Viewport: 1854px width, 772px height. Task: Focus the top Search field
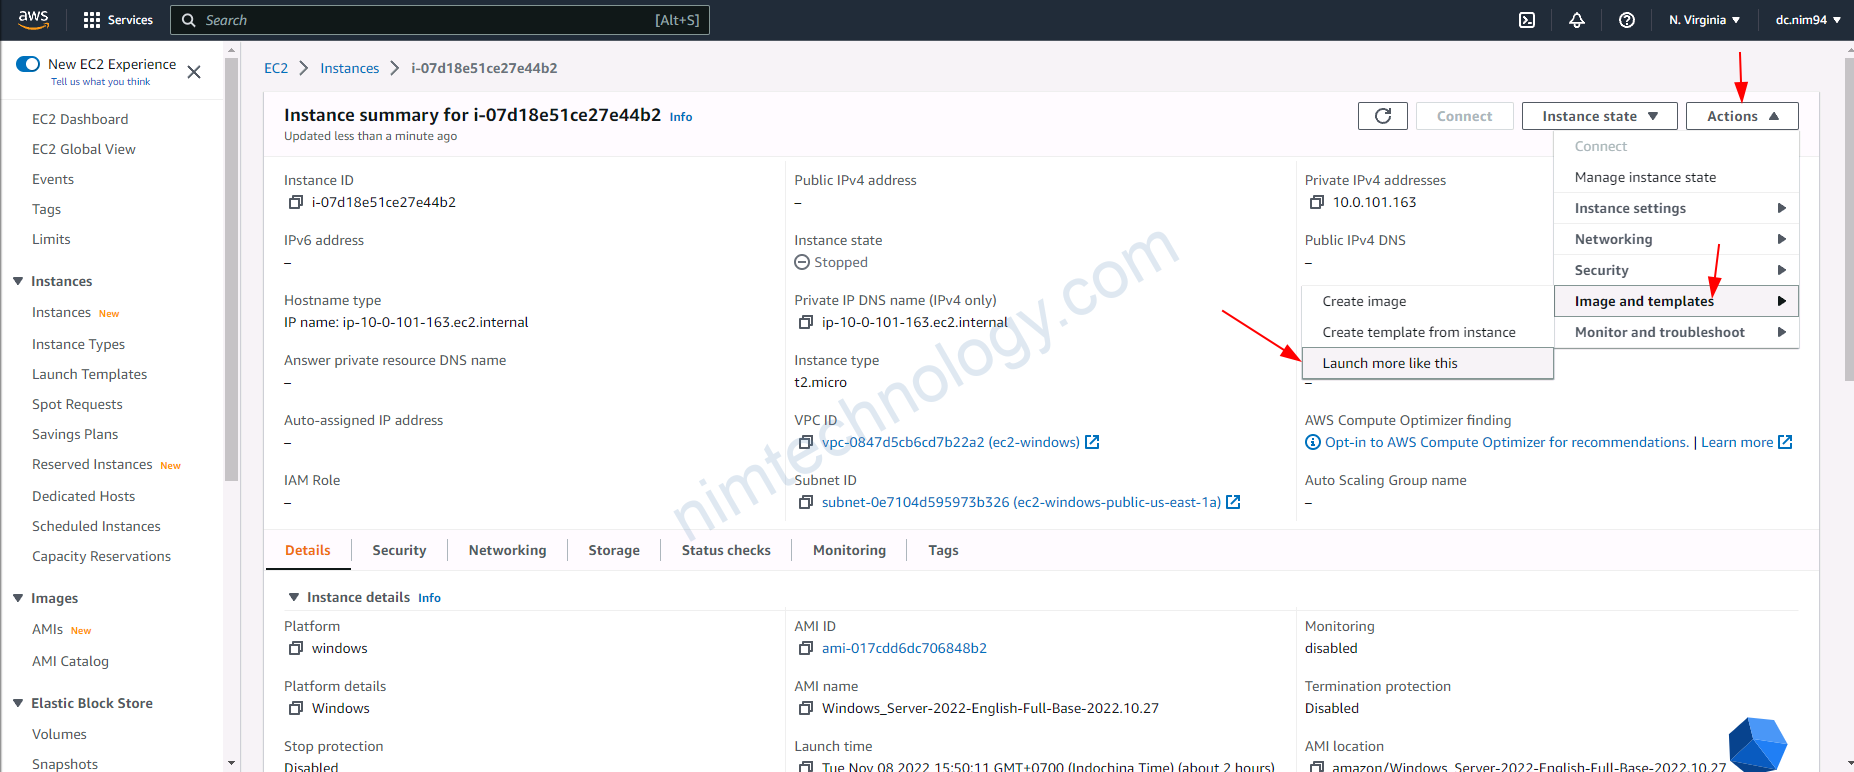click(440, 20)
